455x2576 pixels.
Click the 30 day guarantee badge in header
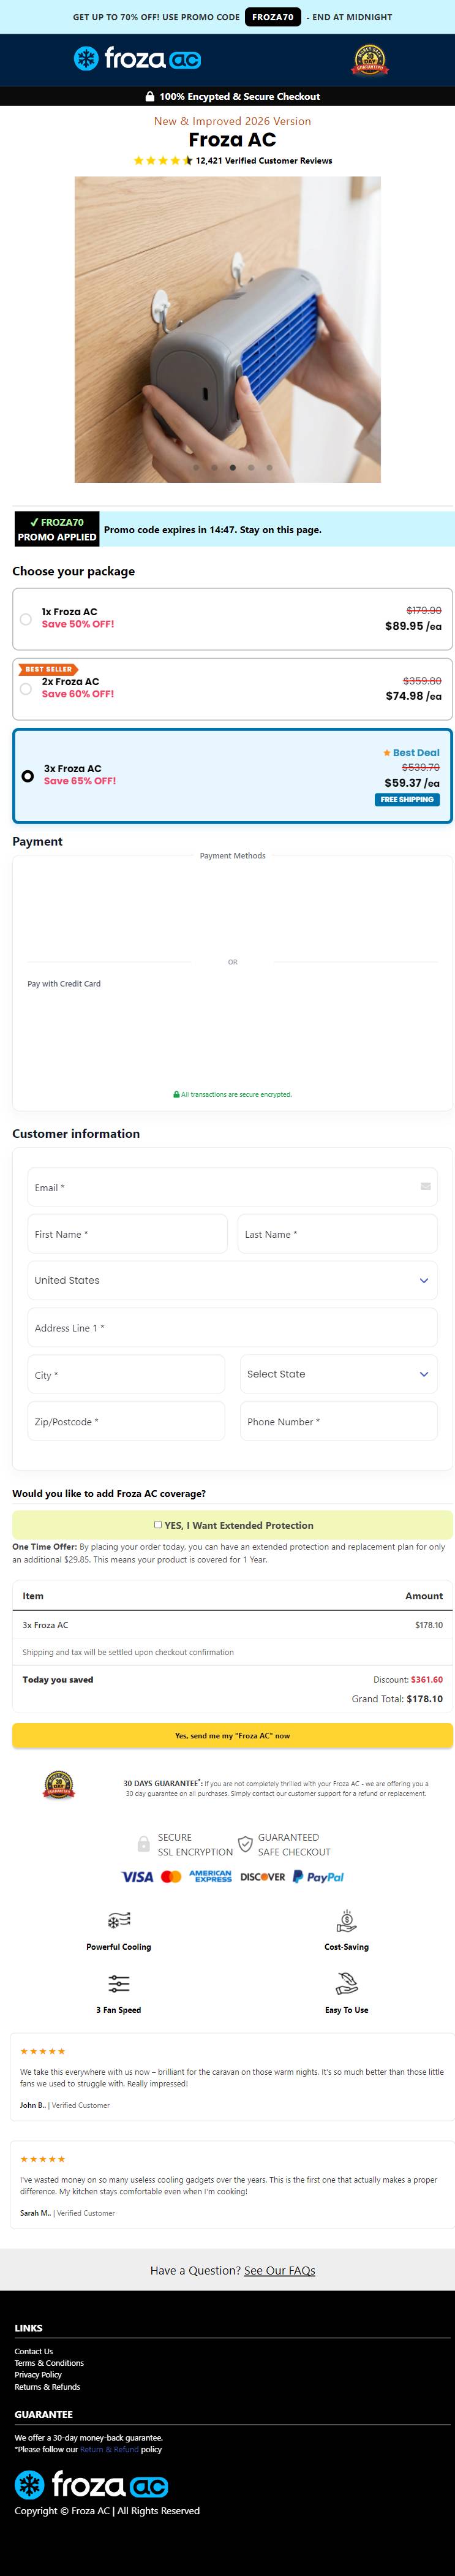369,60
